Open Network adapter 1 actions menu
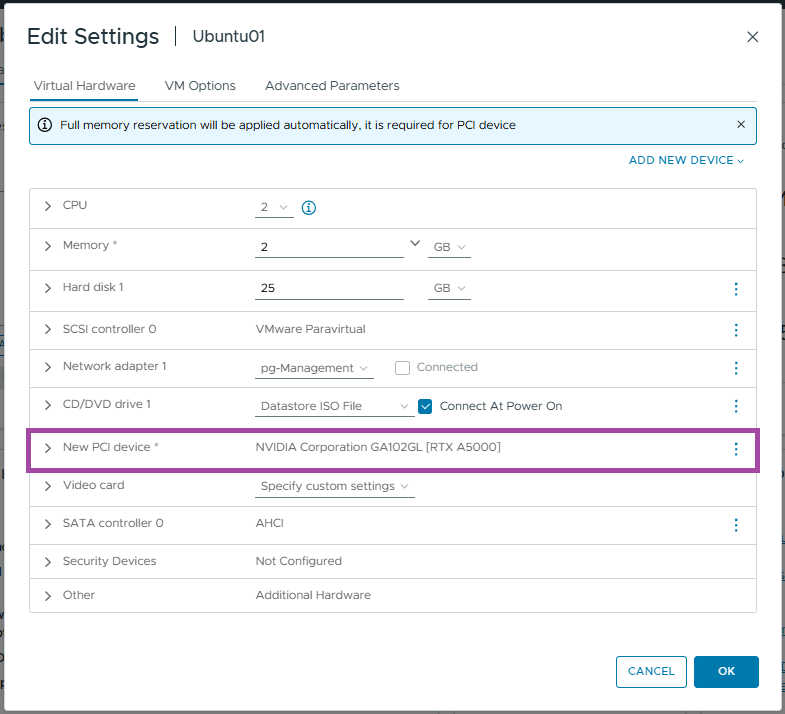The height and width of the screenshot is (714, 785). click(736, 368)
